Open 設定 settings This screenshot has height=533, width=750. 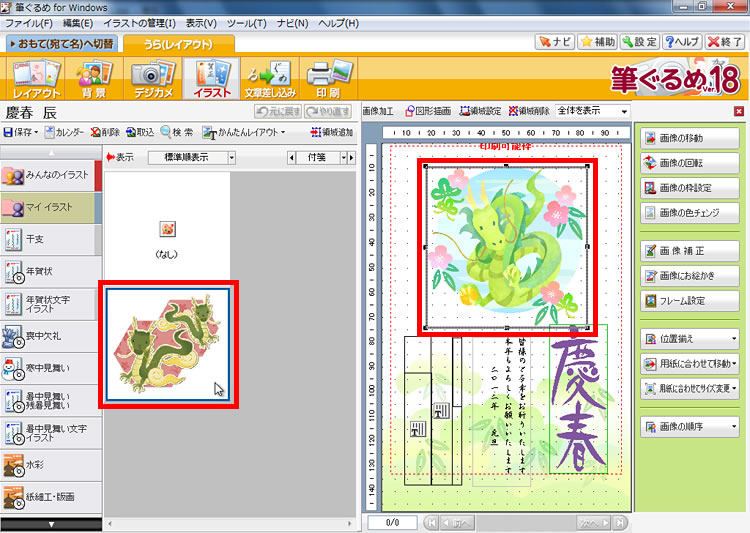tap(640, 42)
